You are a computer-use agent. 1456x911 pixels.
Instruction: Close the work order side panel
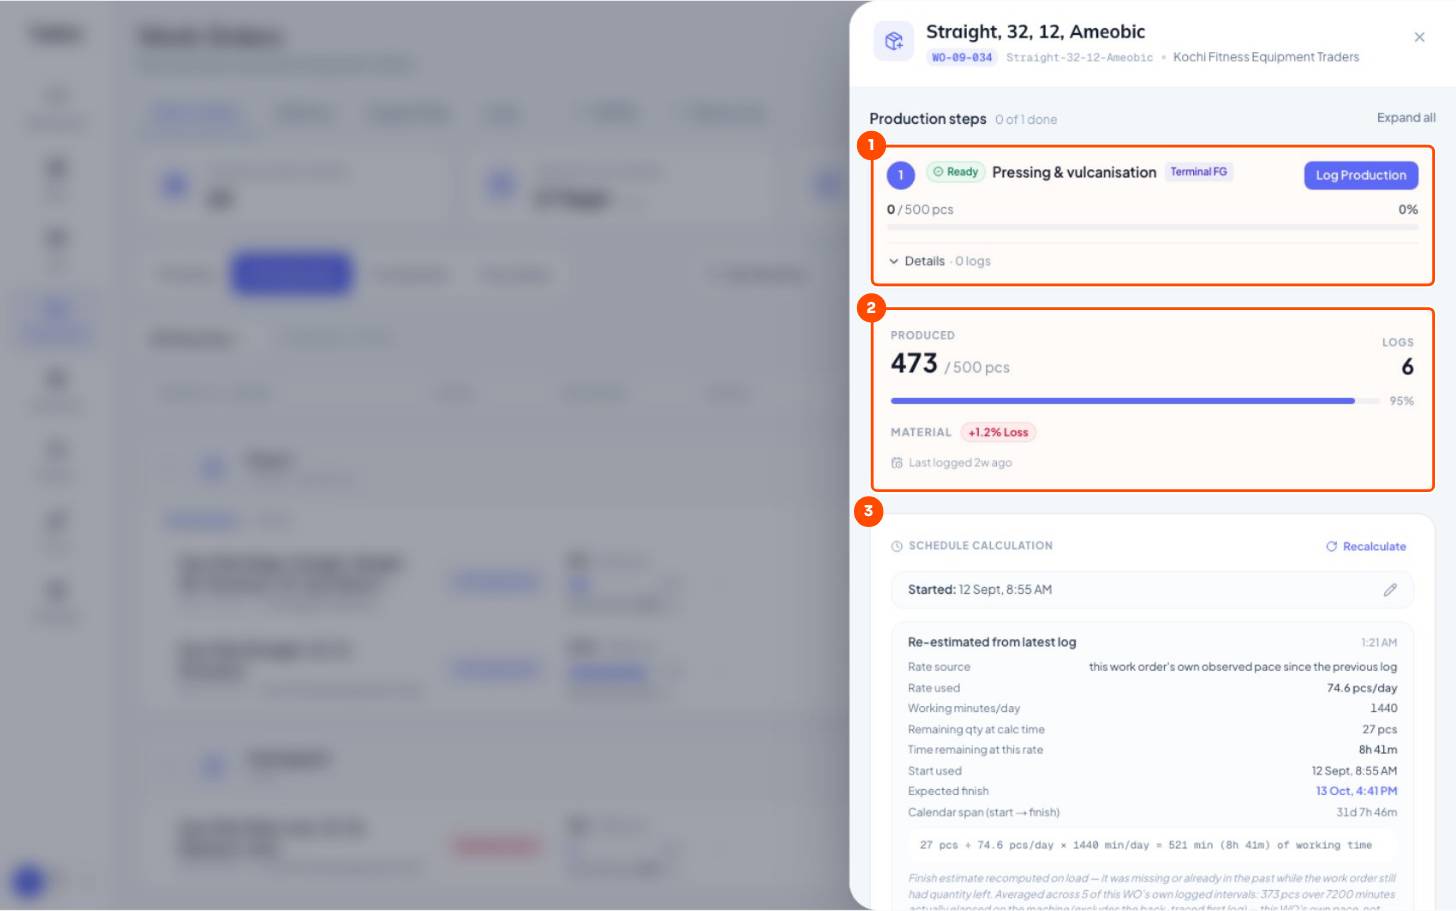tap(1419, 37)
